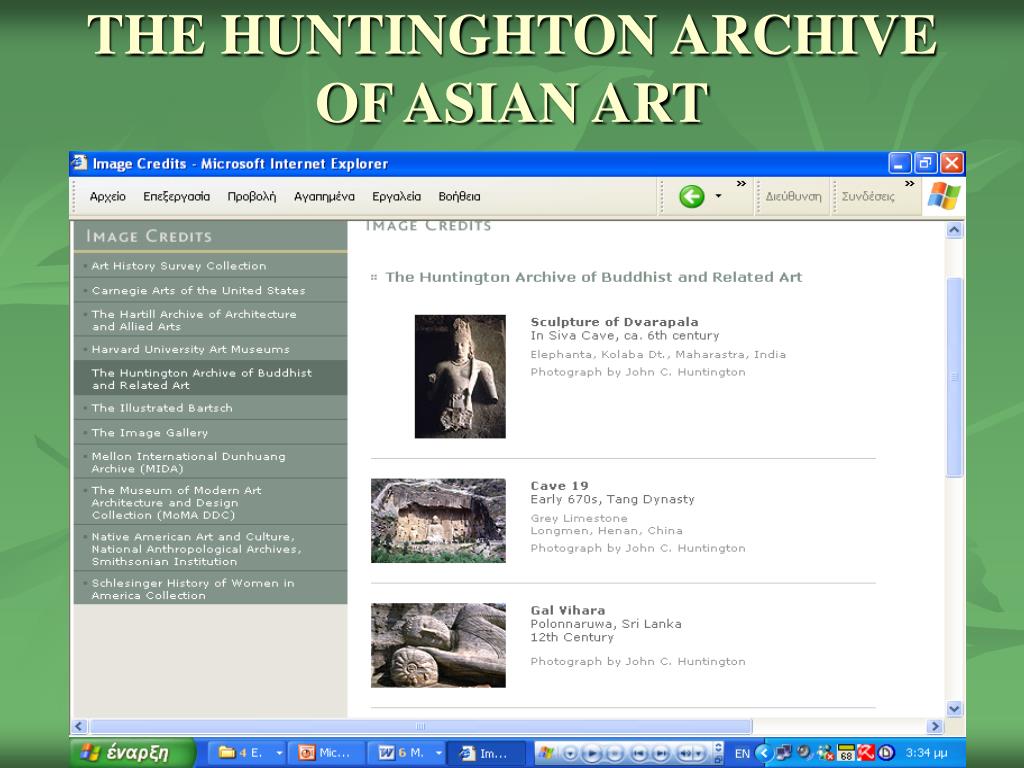Click the EN language indicator
1024x768 pixels.
742,754
